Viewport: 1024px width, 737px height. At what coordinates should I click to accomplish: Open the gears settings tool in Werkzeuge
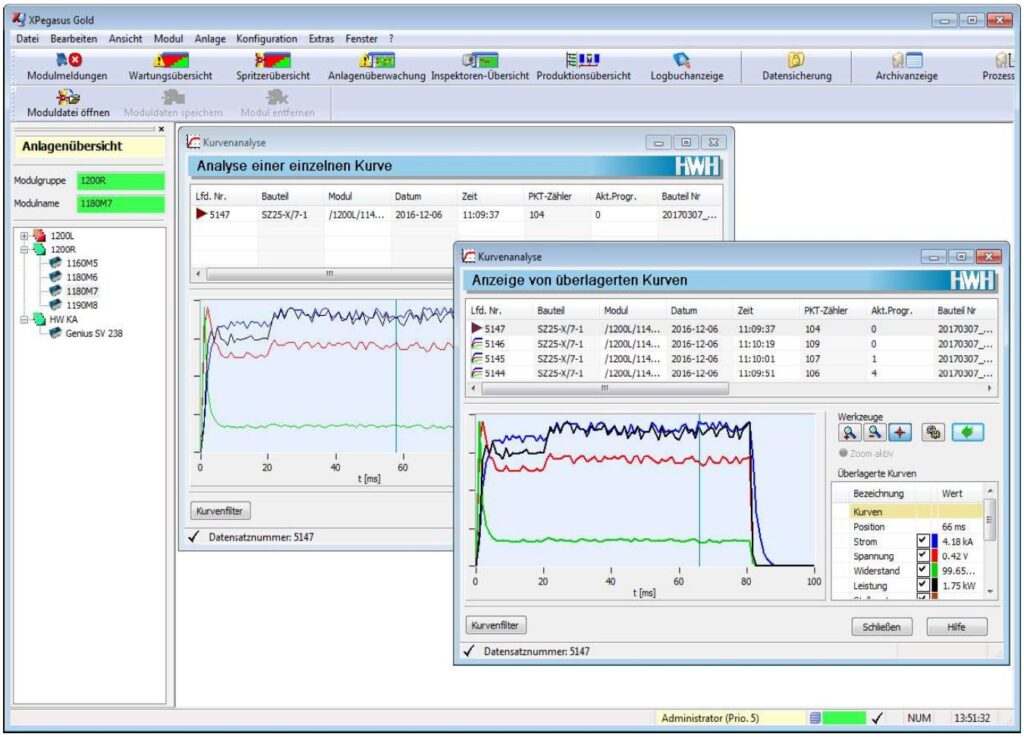pos(934,432)
